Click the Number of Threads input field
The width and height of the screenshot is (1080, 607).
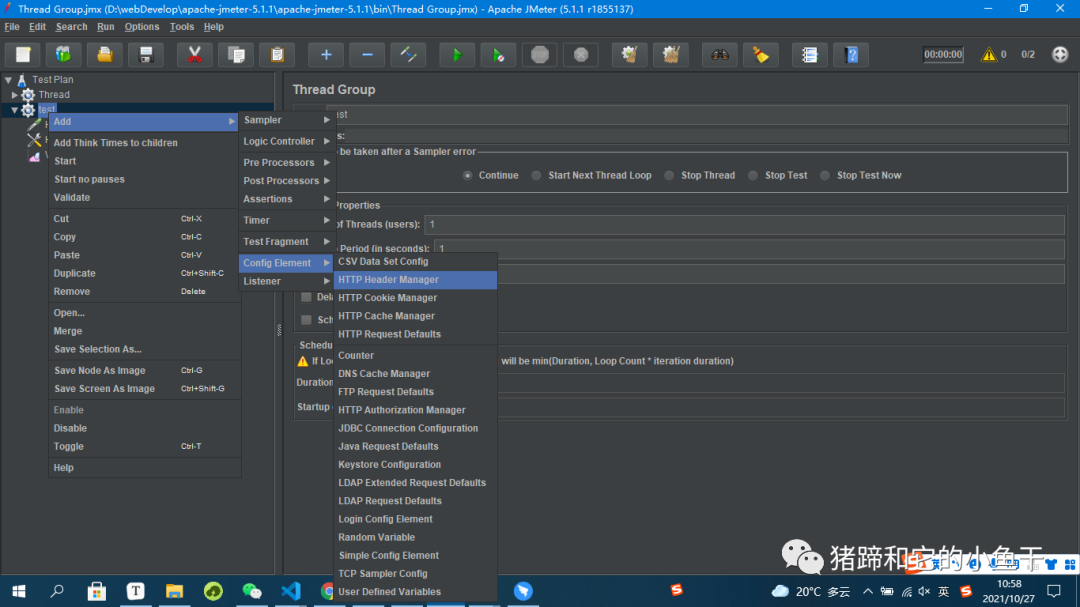(745, 225)
